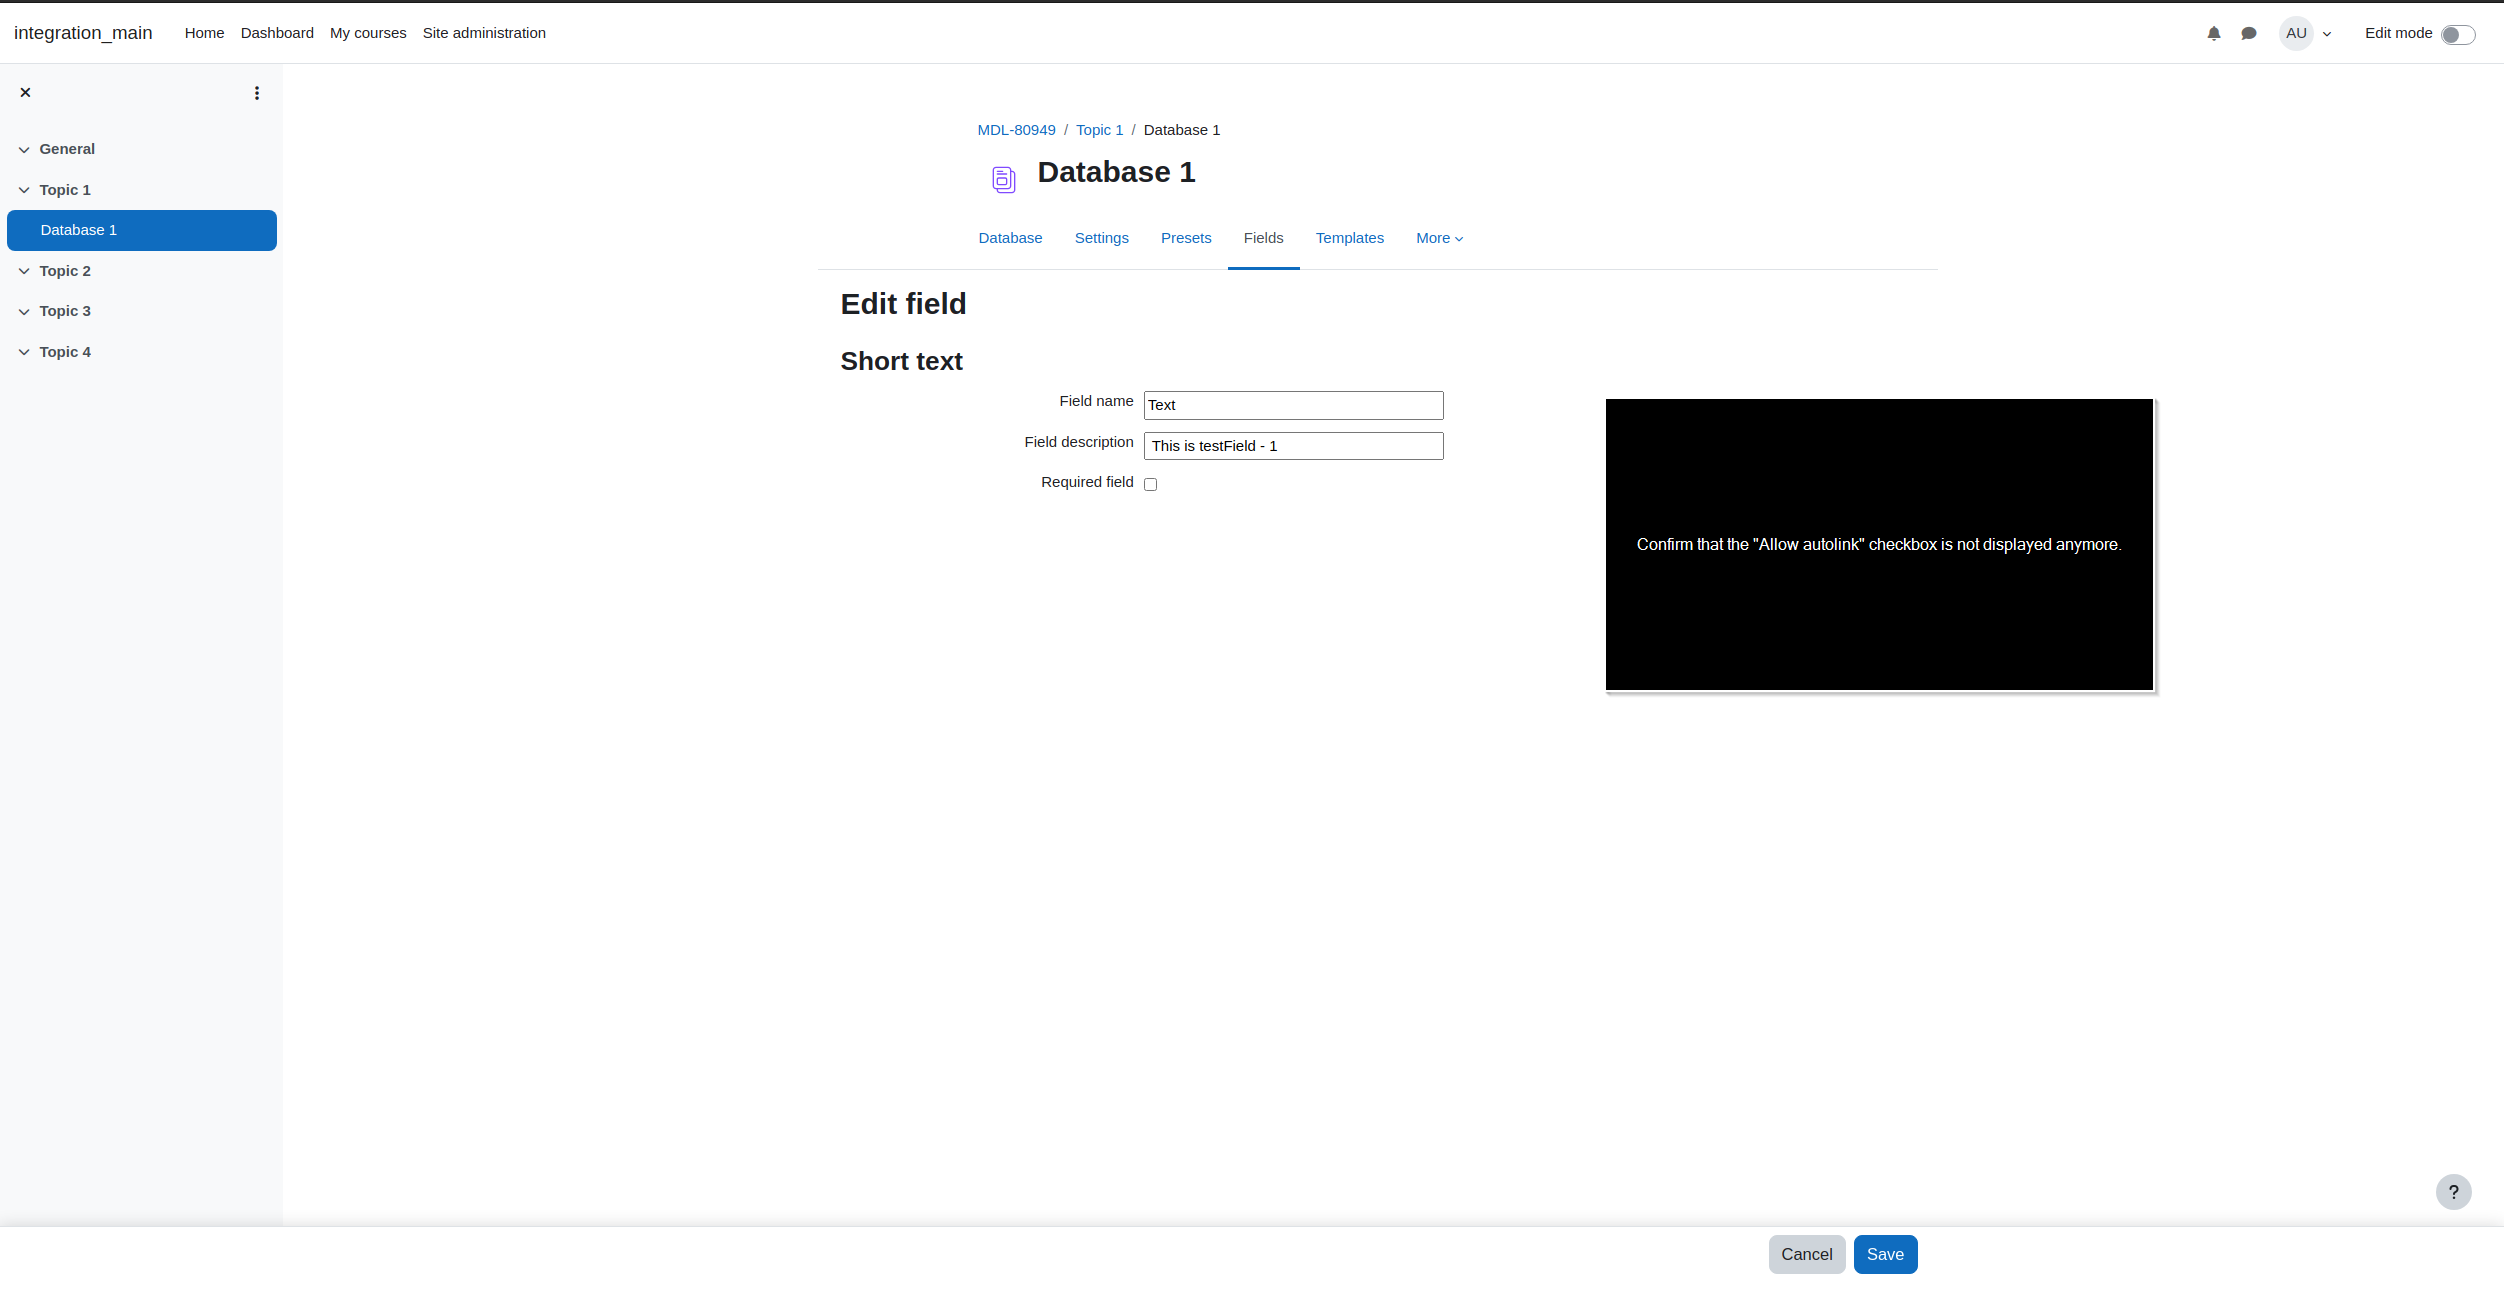Image resolution: width=2504 pixels, height=1302 pixels.
Task: Open Topic 1 in the course index
Action: click(x=65, y=190)
